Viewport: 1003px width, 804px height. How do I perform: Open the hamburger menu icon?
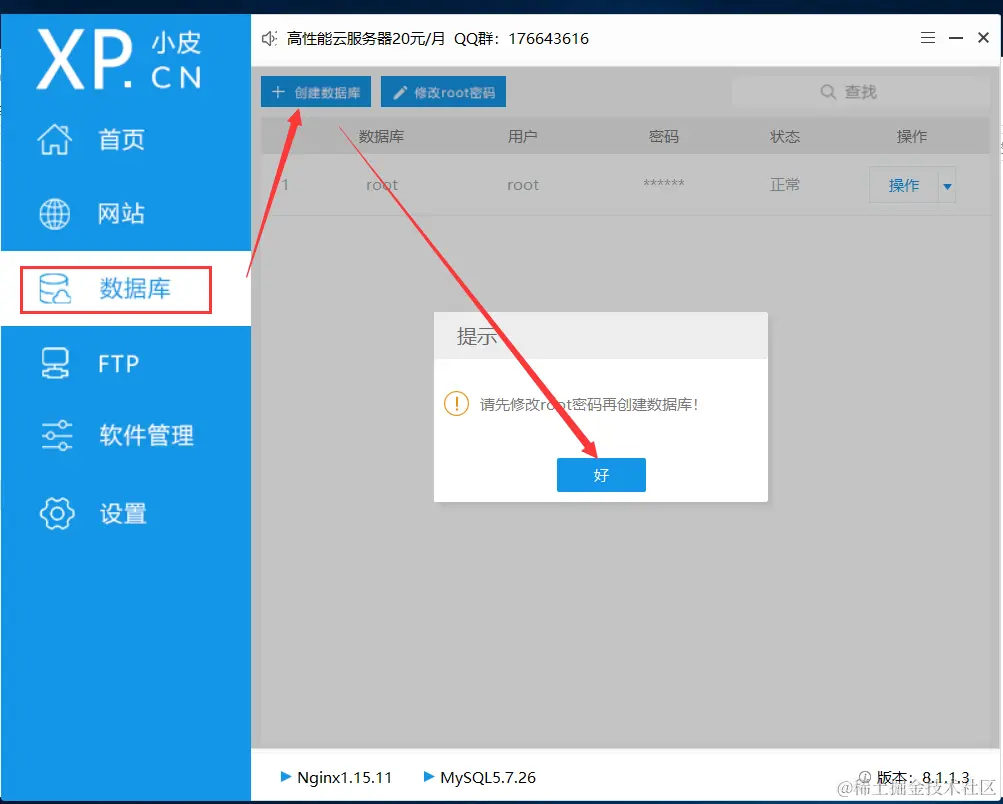coord(928,38)
